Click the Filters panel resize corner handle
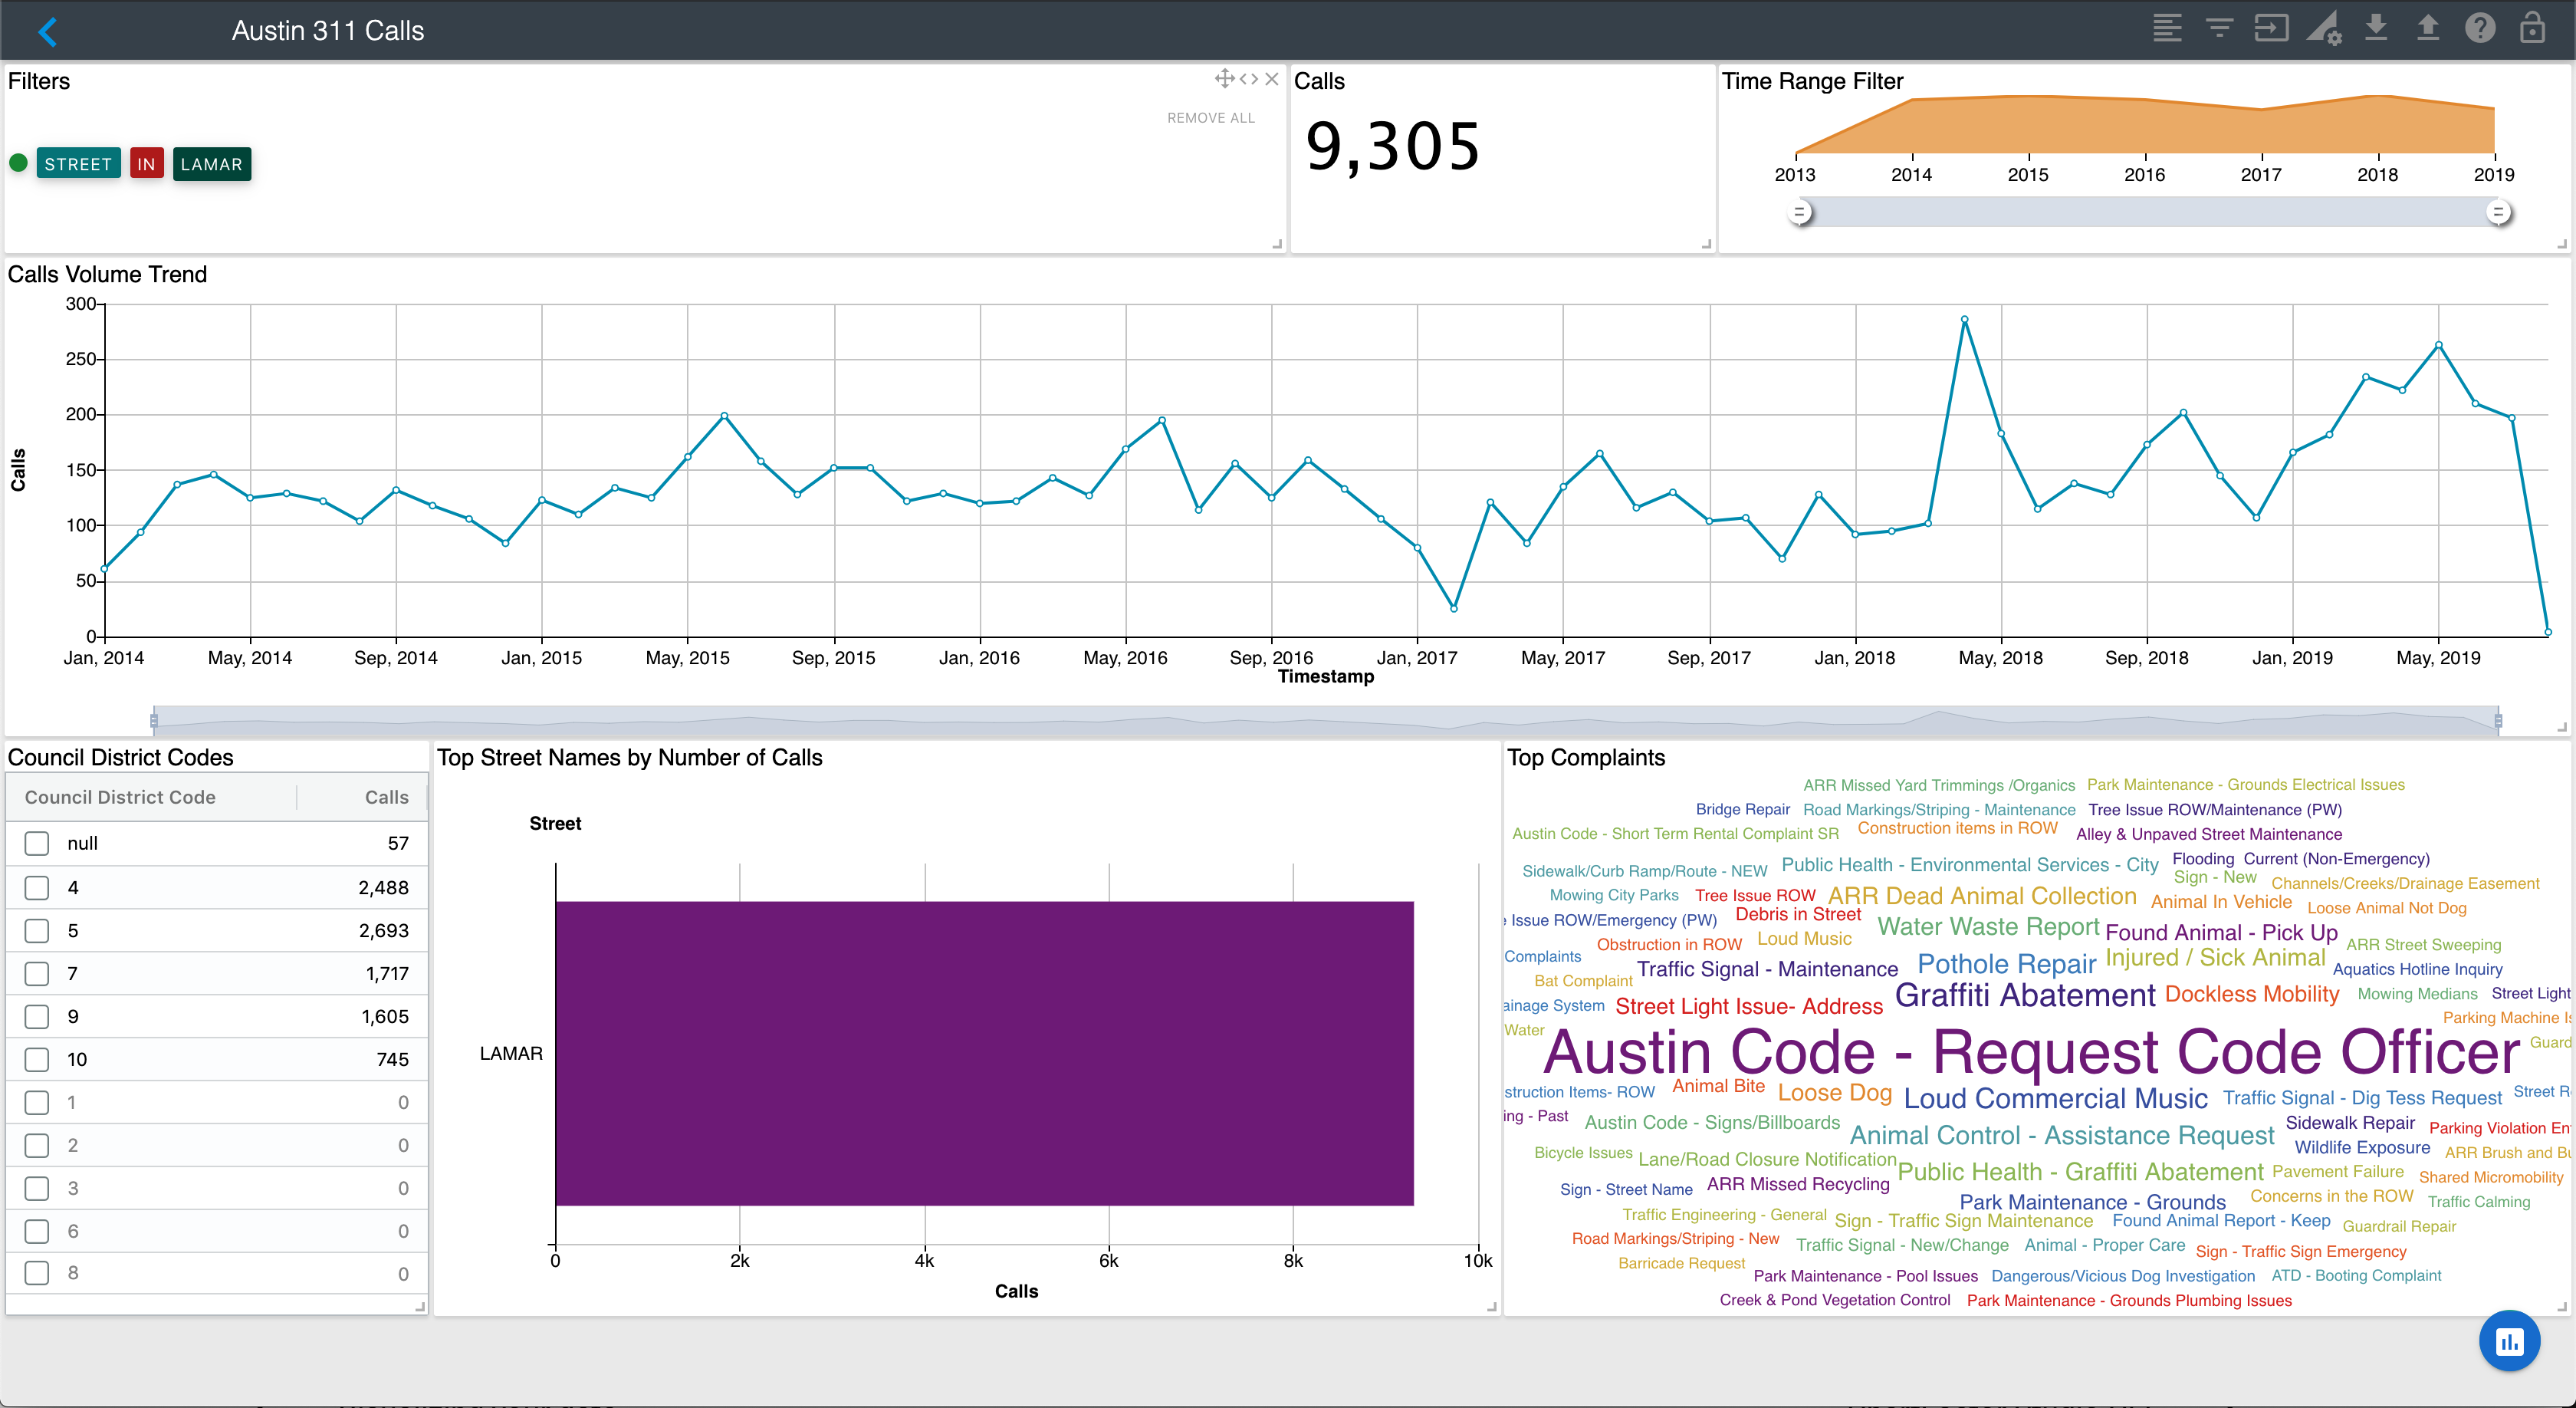2576x1408 pixels. click(x=1277, y=244)
